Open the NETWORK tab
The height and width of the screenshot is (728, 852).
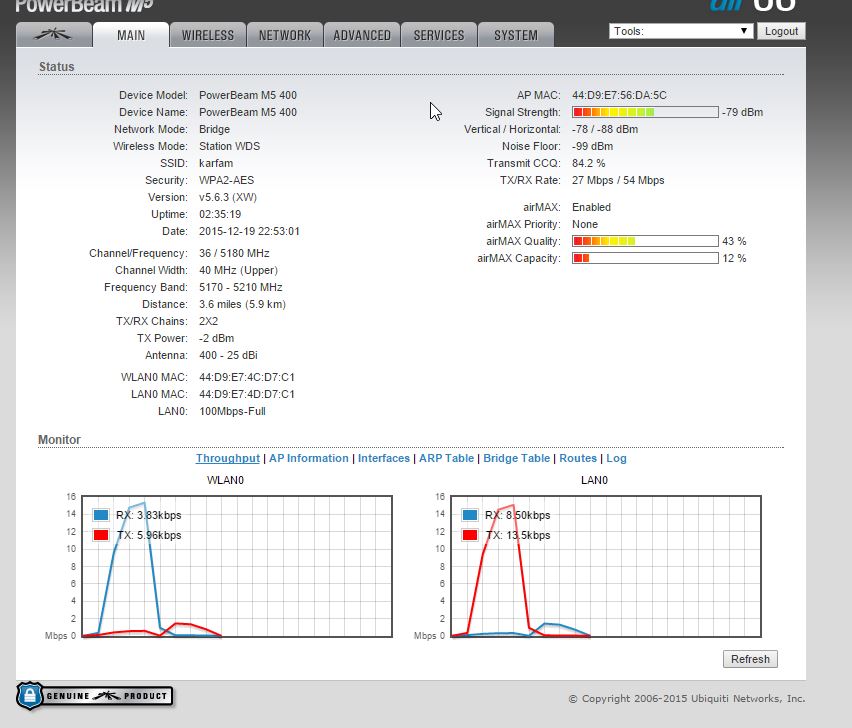coord(285,35)
